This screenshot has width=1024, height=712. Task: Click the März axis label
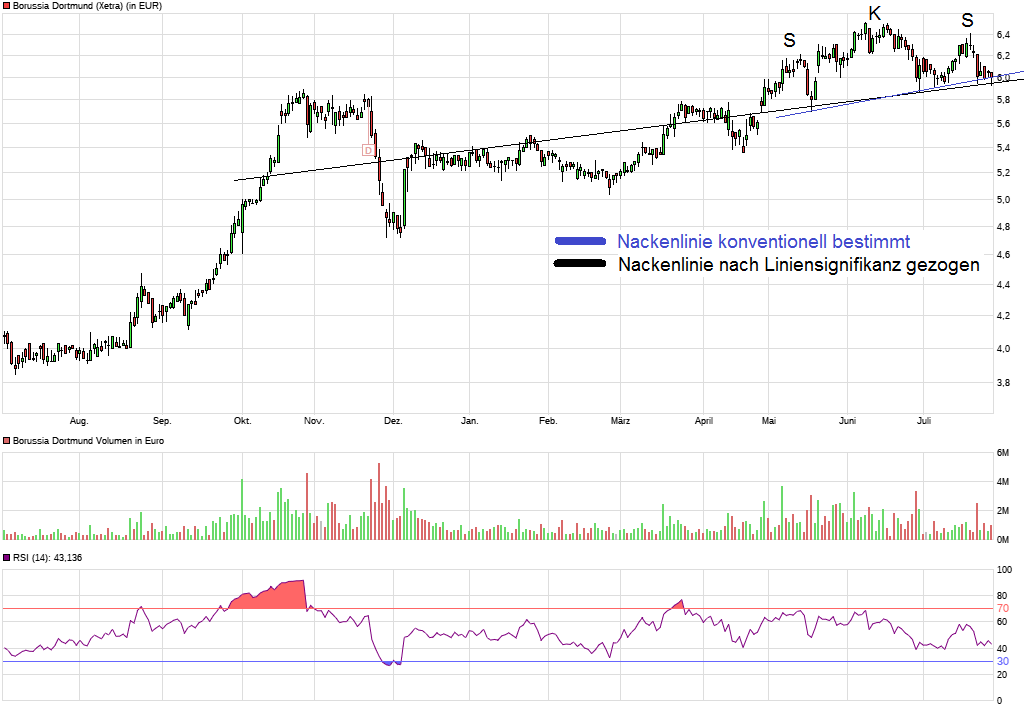tap(620, 421)
